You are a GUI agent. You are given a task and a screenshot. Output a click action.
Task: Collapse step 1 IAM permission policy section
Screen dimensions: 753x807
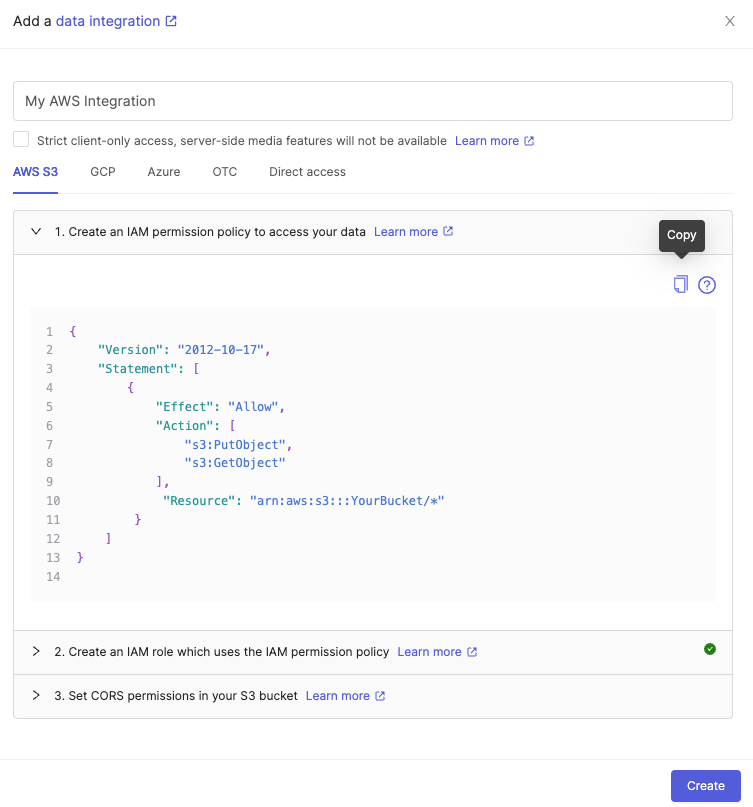pyautogui.click(x=36, y=232)
